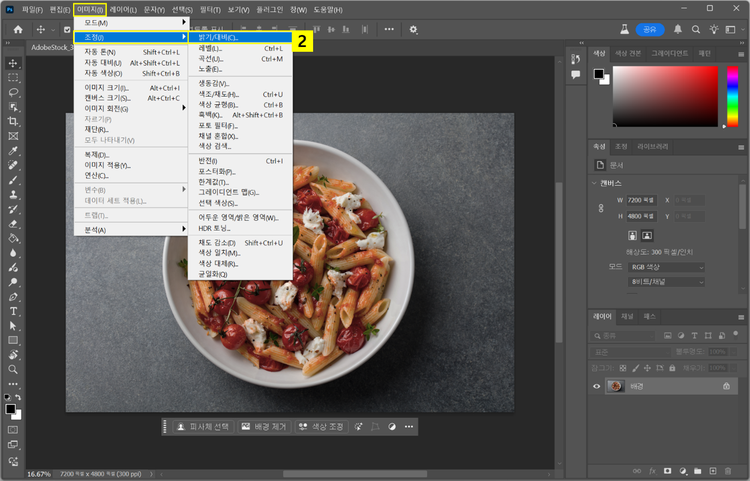Choose 색조/채도(H) menu entry
This screenshot has width=750, height=481.
point(240,94)
